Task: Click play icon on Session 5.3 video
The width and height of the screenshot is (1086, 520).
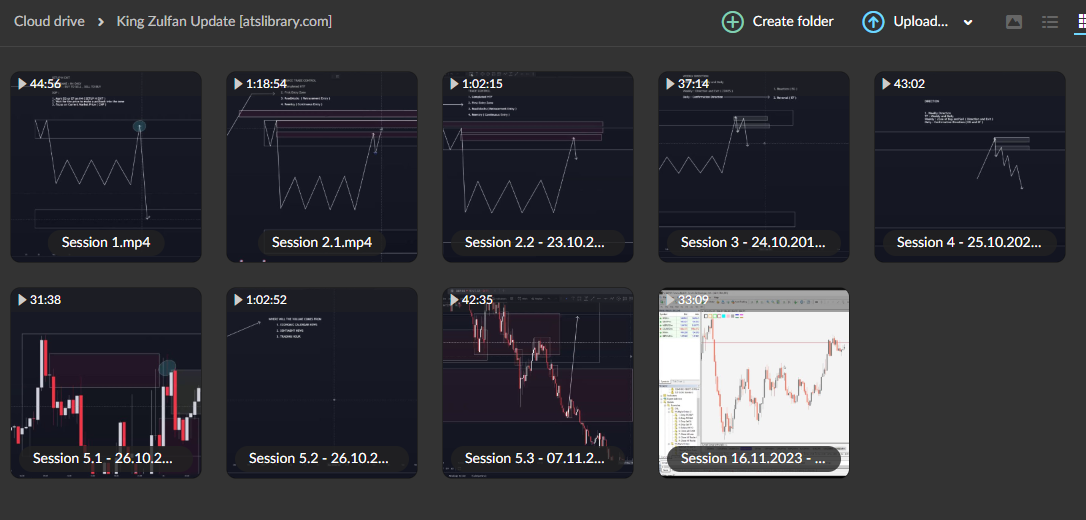Action: 453,300
